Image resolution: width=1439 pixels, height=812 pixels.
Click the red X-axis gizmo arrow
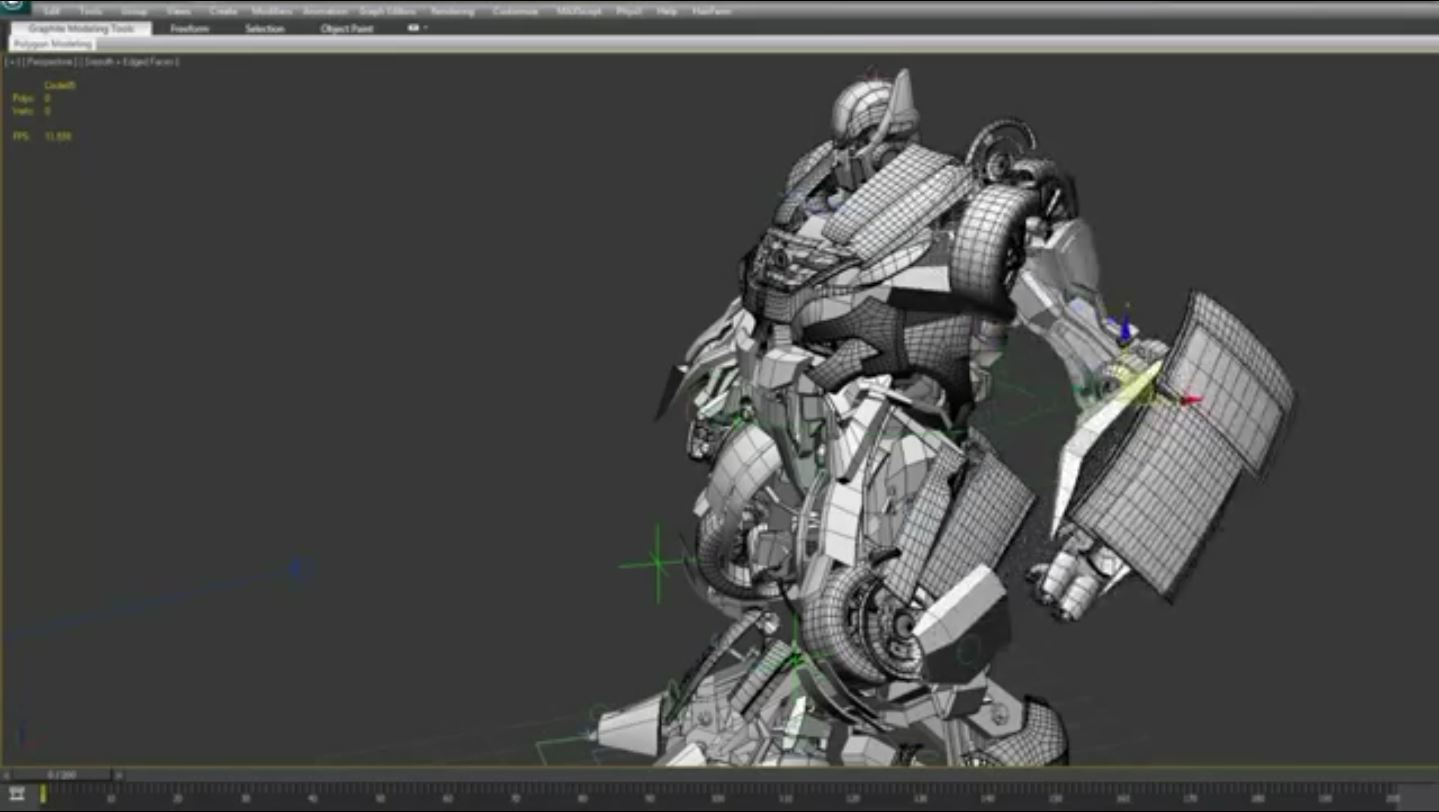[x=1190, y=400]
